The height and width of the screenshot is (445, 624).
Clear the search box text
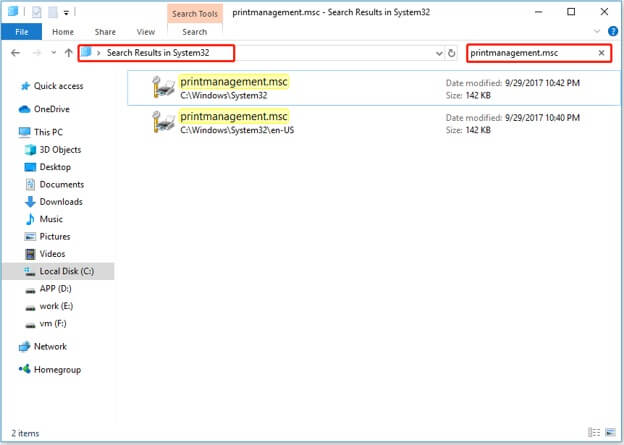click(x=601, y=53)
